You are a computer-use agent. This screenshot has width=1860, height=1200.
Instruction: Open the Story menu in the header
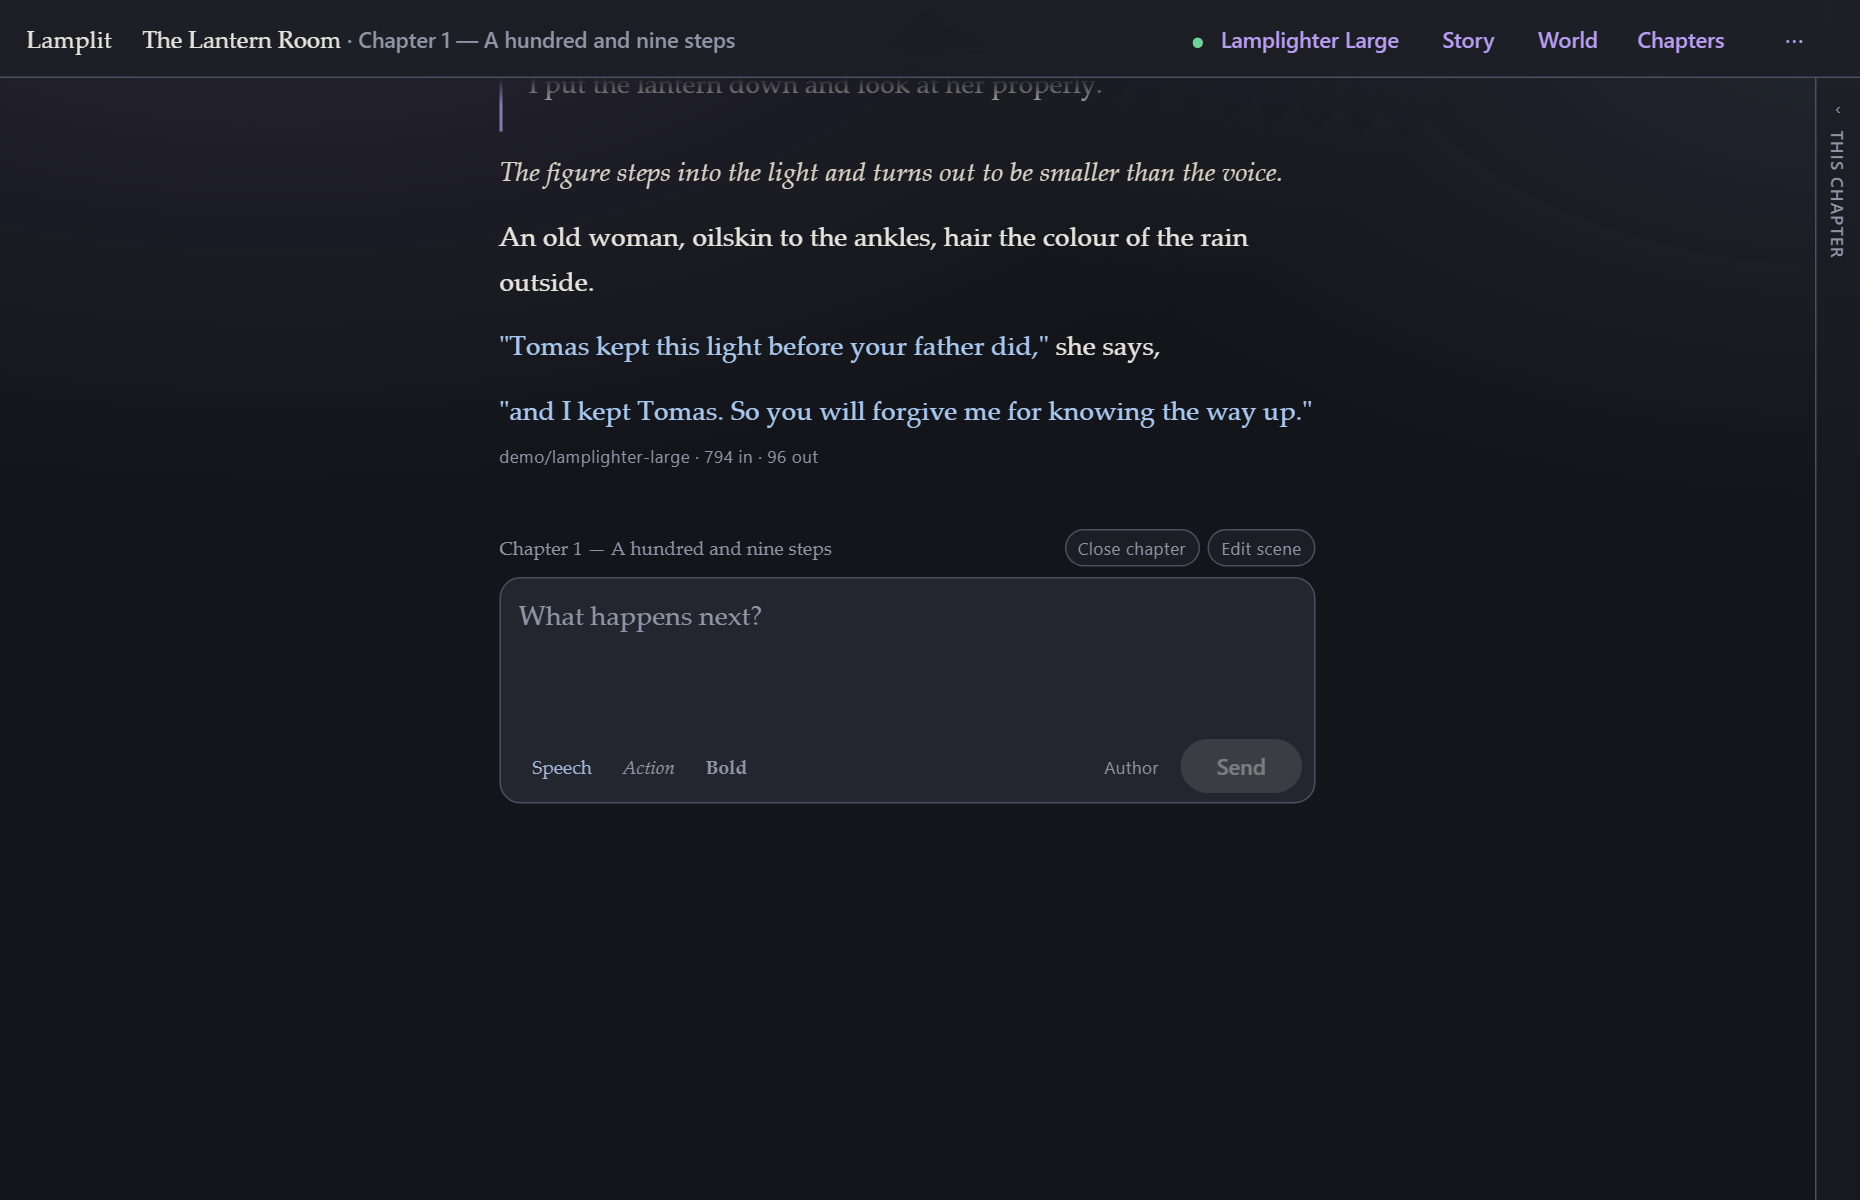tap(1468, 41)
